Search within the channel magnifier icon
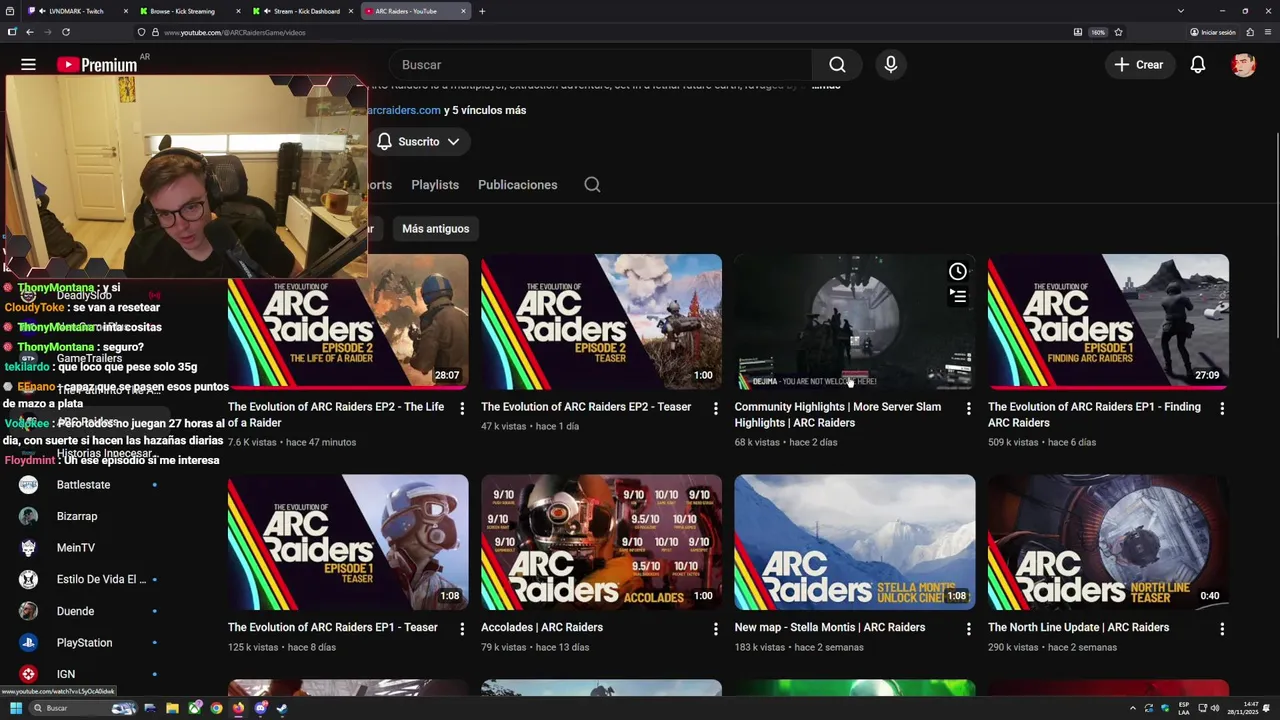The width and height of the screenshot is (1280, 720). point(592,184)
